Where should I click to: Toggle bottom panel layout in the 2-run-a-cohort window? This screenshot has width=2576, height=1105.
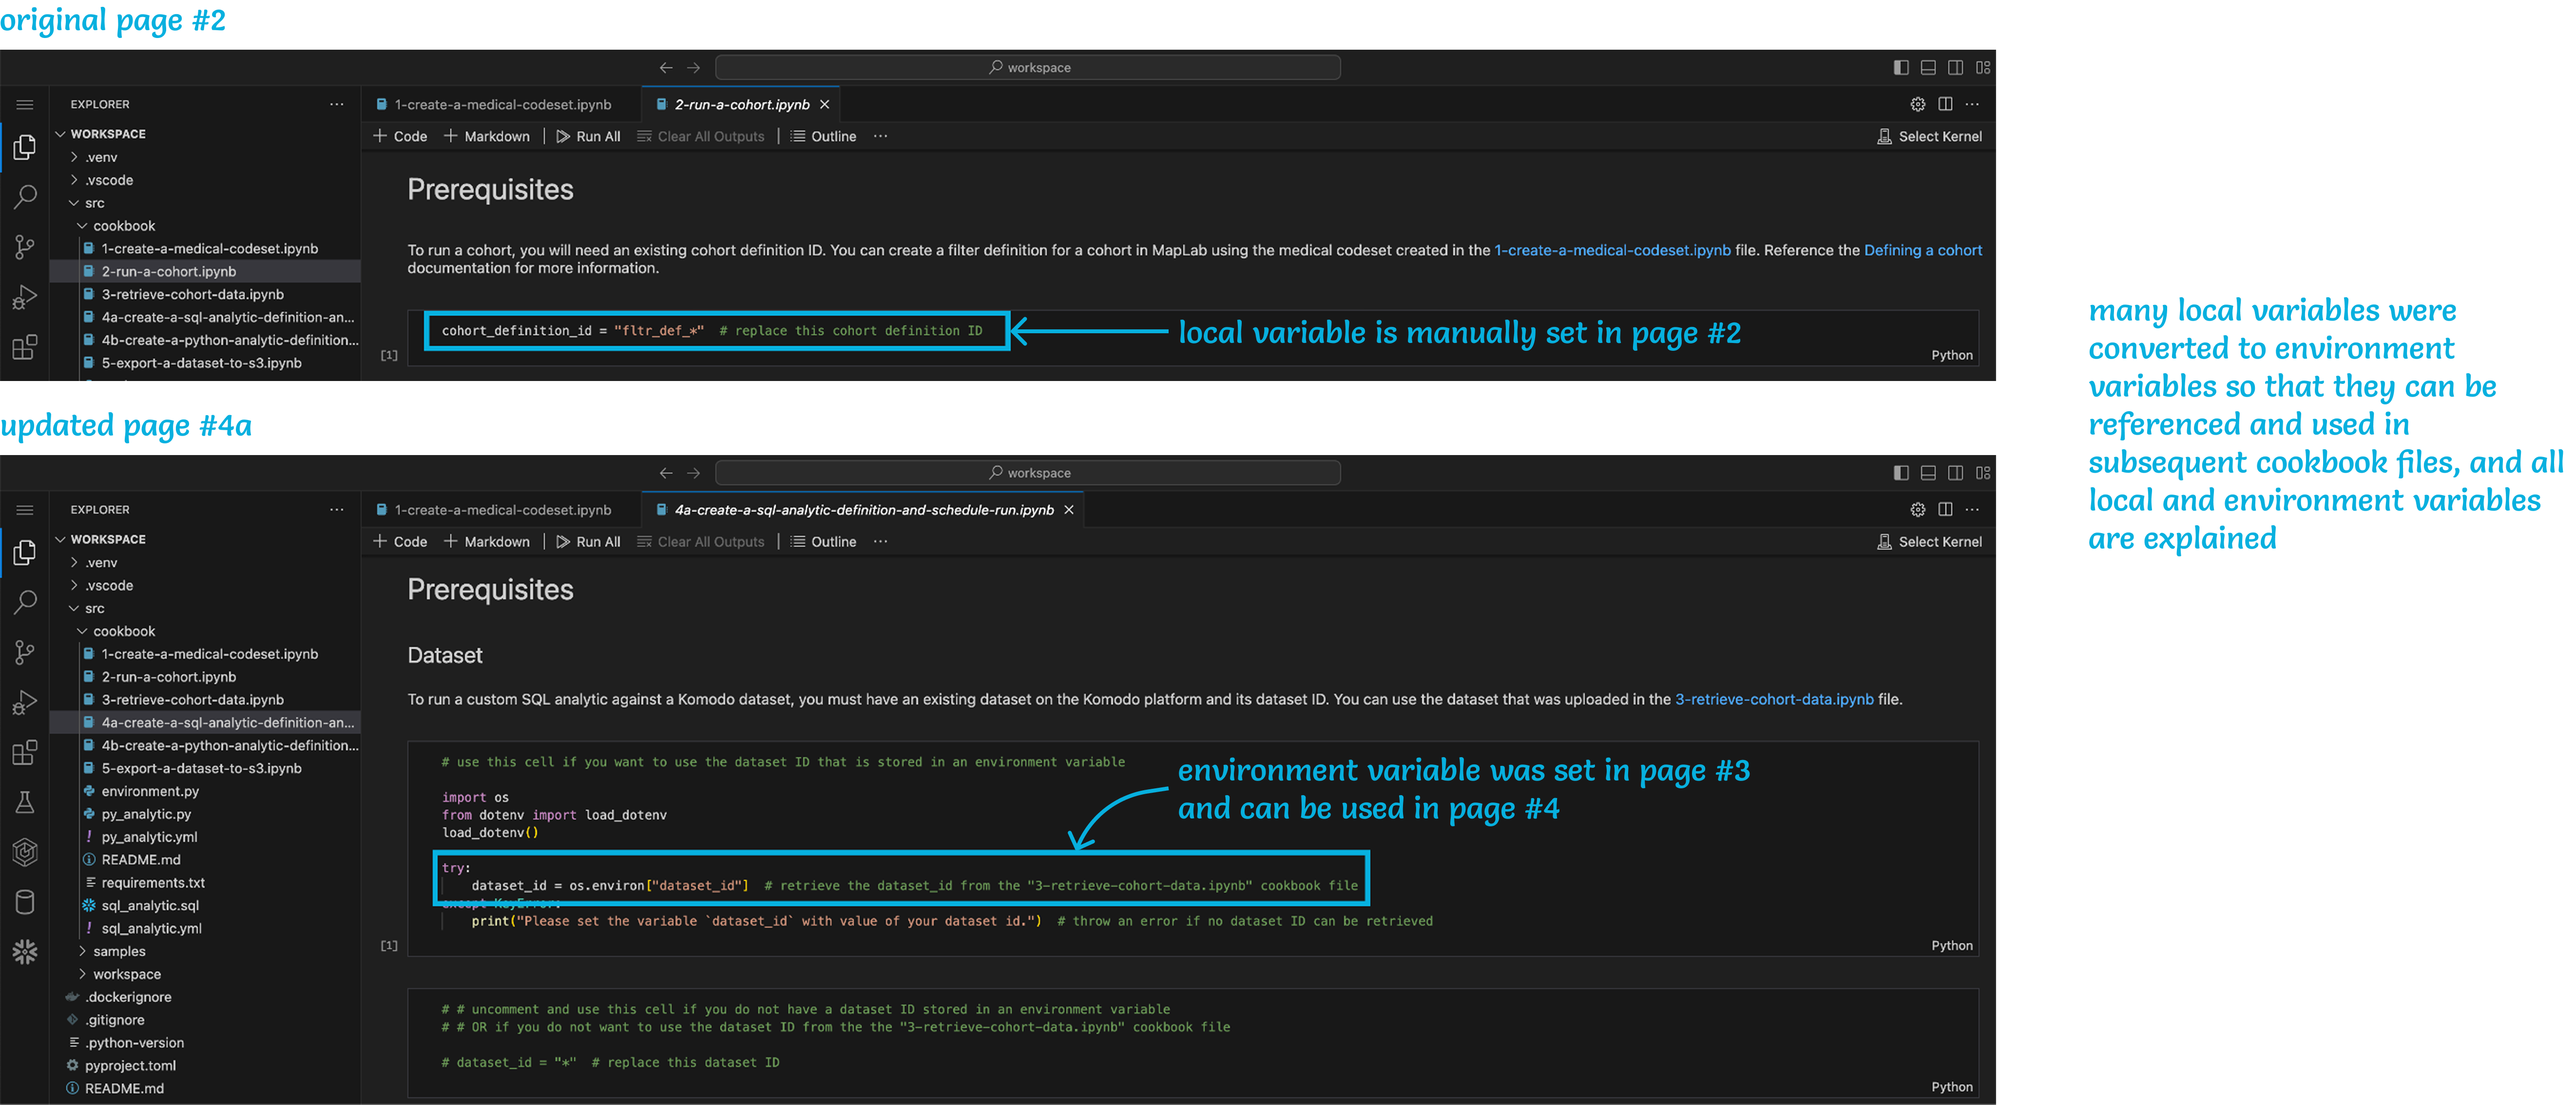pos(1928,67)
